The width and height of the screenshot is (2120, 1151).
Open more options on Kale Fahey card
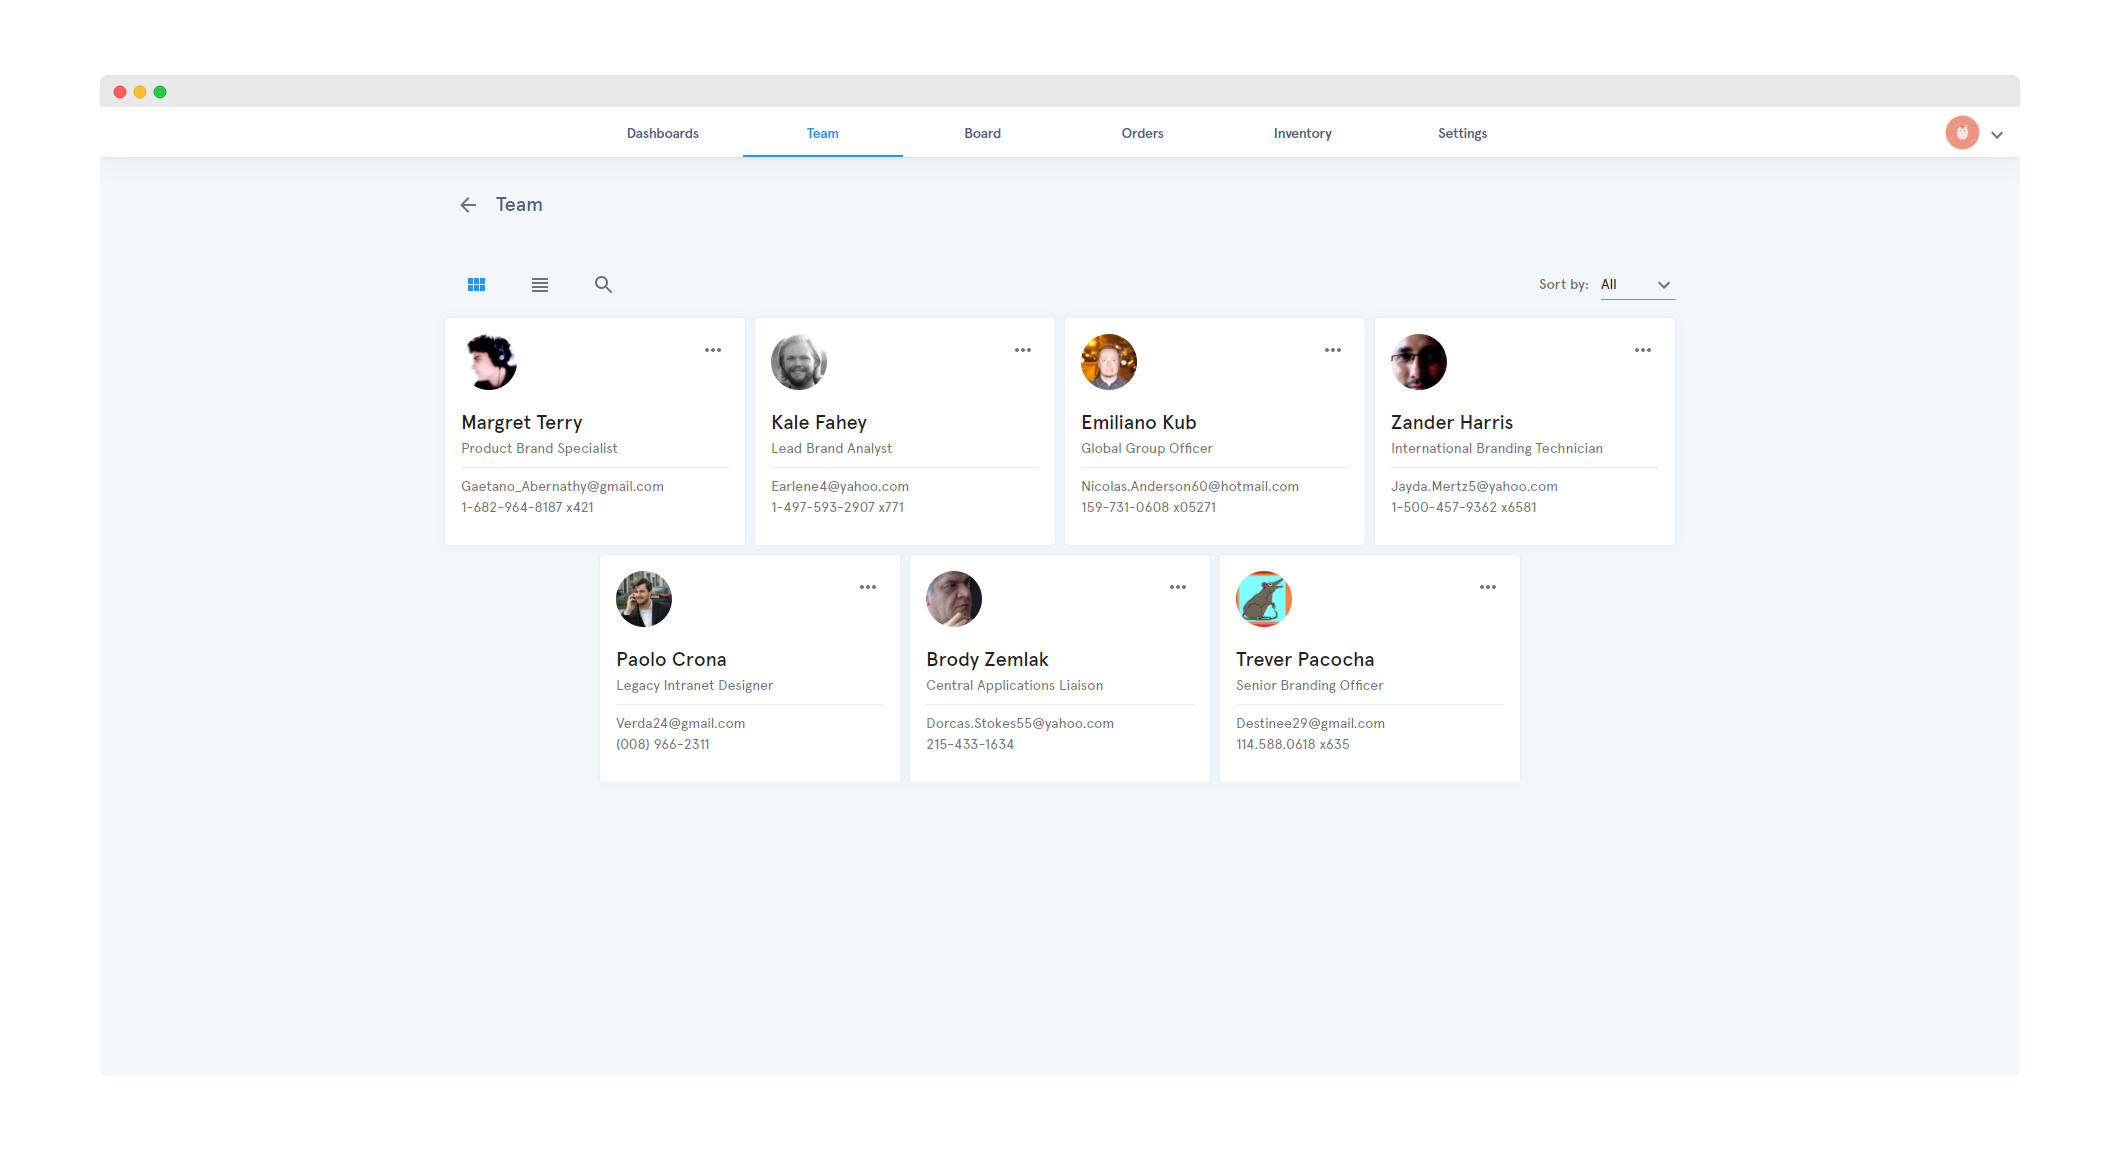pyautogui.click(x=1022, y=350)
